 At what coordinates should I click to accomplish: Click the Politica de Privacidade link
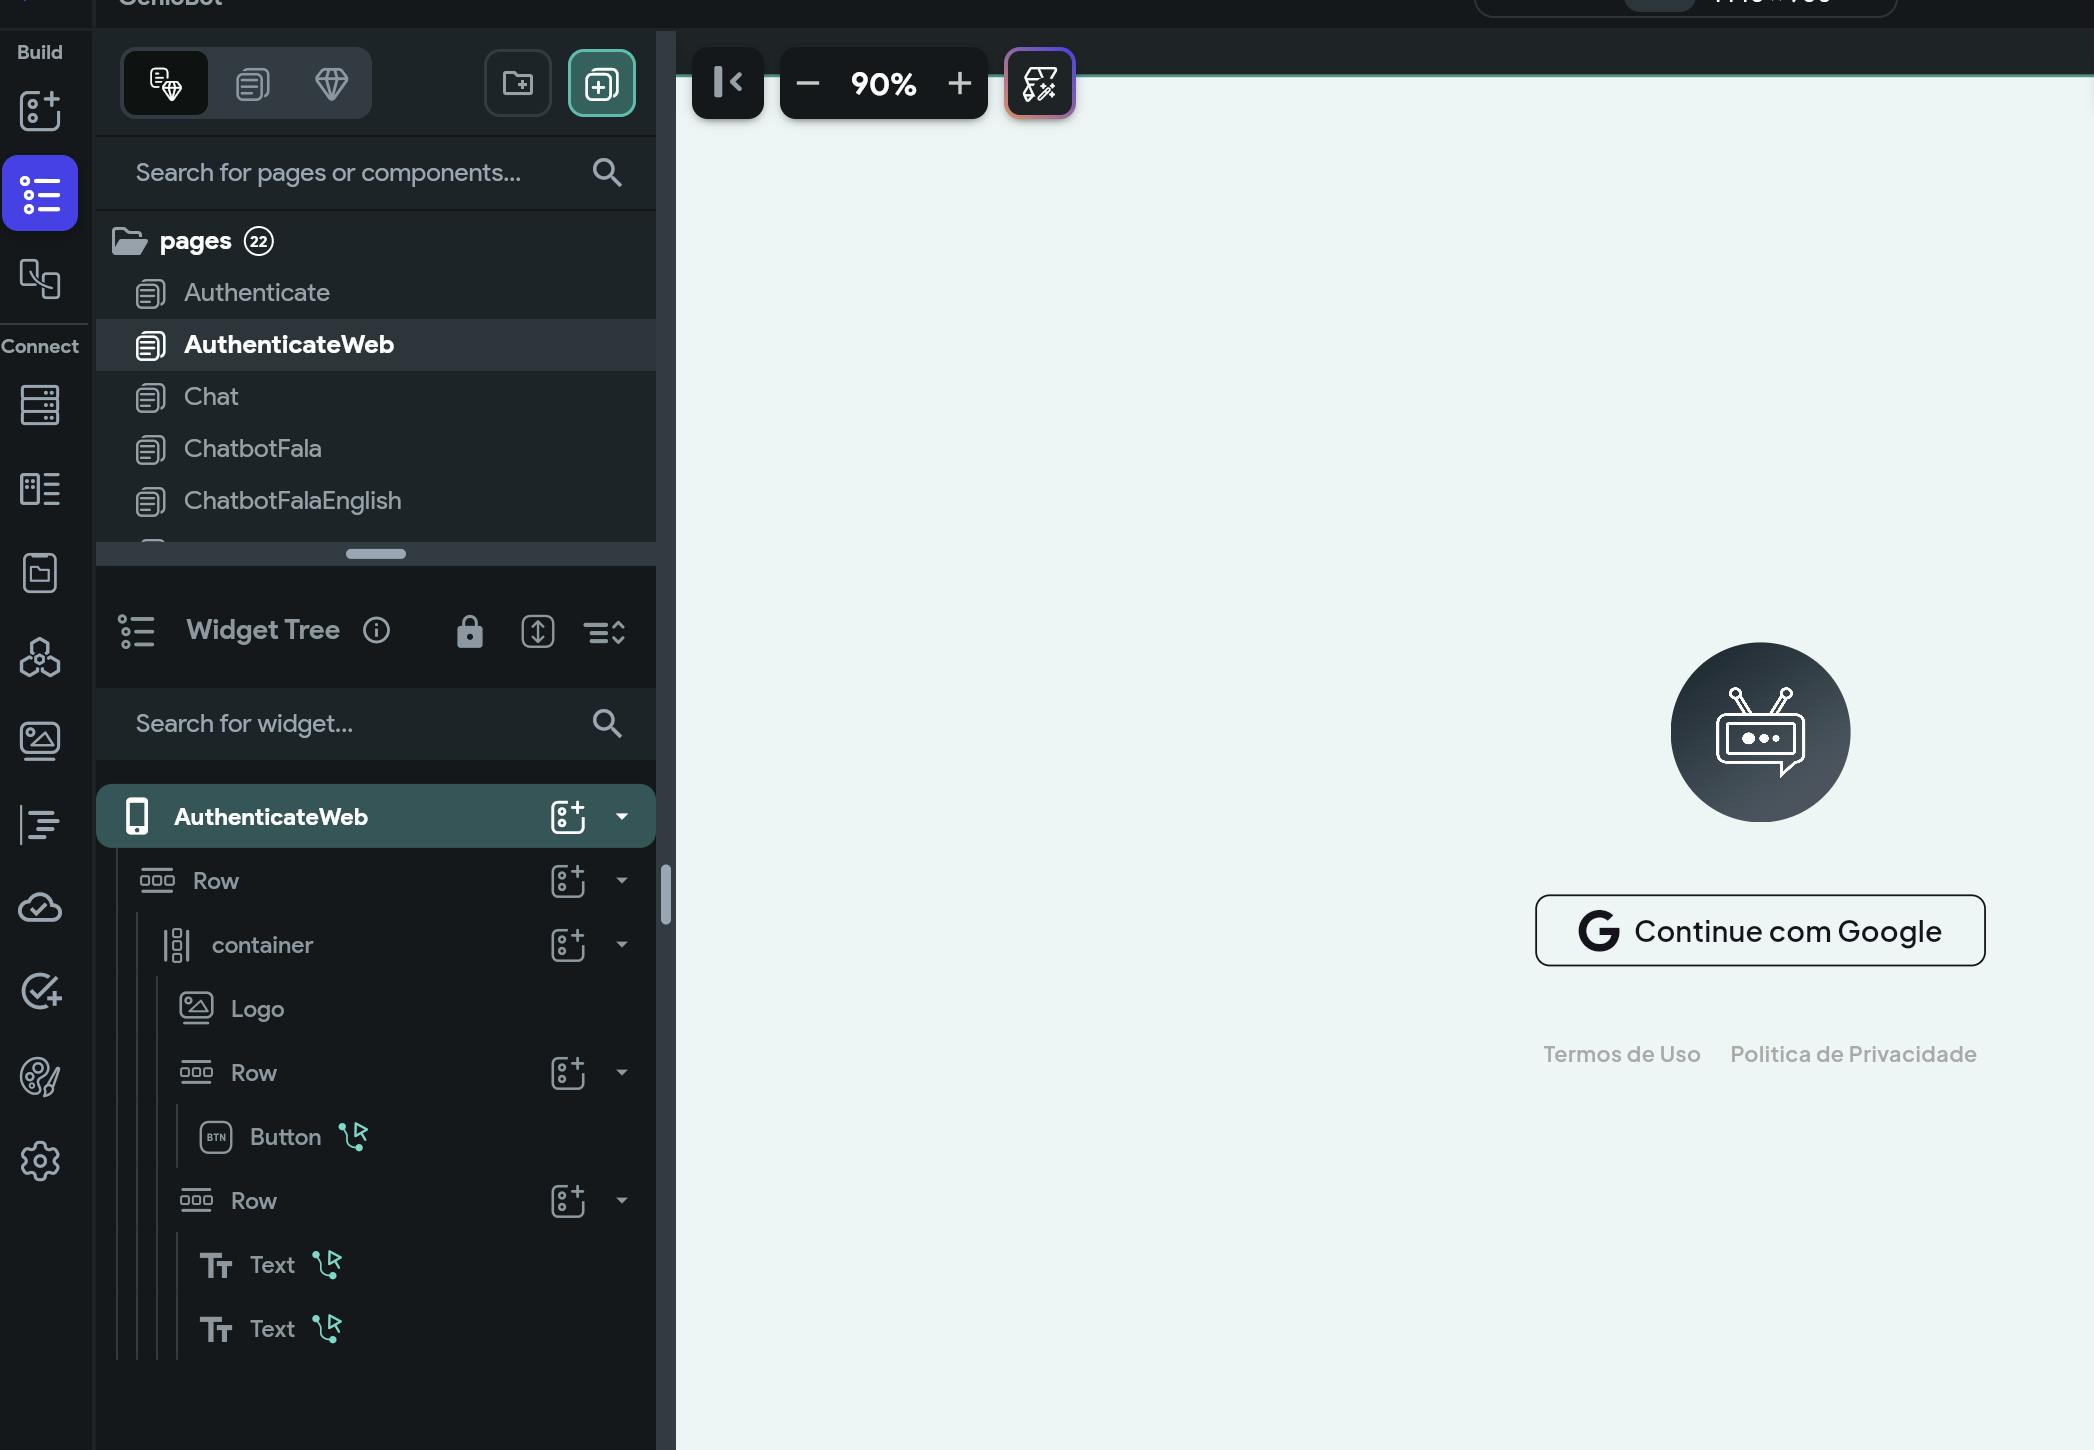tap(1853, 1054)
